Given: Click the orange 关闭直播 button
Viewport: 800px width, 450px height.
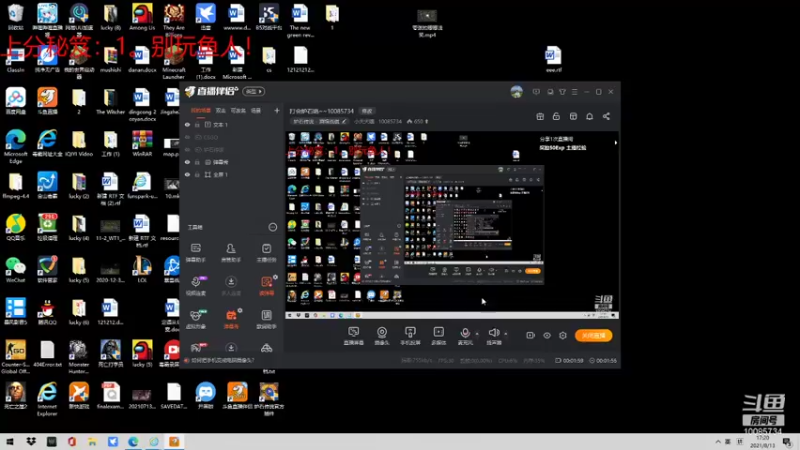Looking at the screenshot, I should 593,335.
